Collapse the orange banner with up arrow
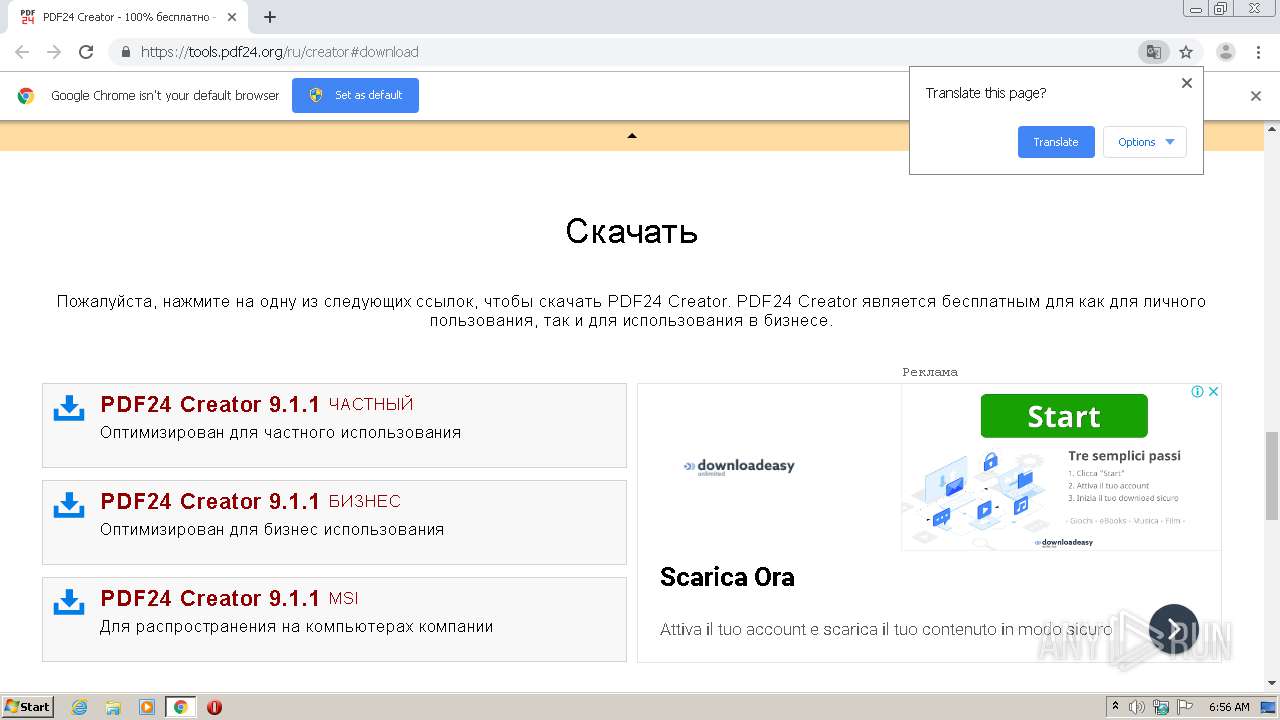Screen dimensions: 1280x720 [632, 135]
